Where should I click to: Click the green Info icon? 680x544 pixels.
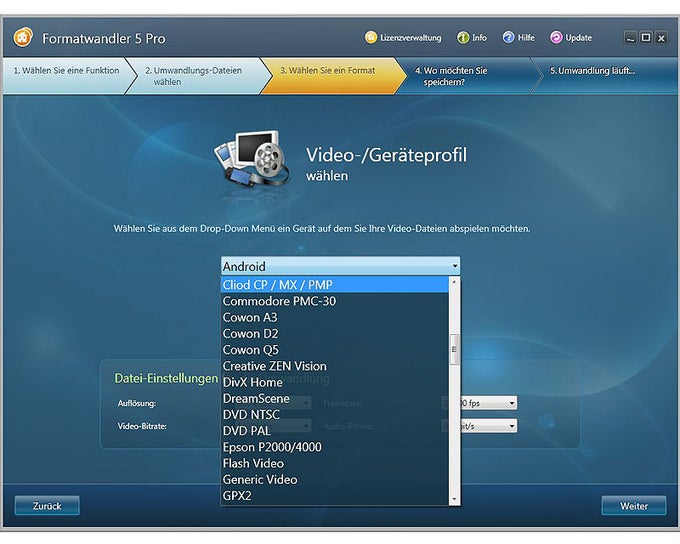463,38
